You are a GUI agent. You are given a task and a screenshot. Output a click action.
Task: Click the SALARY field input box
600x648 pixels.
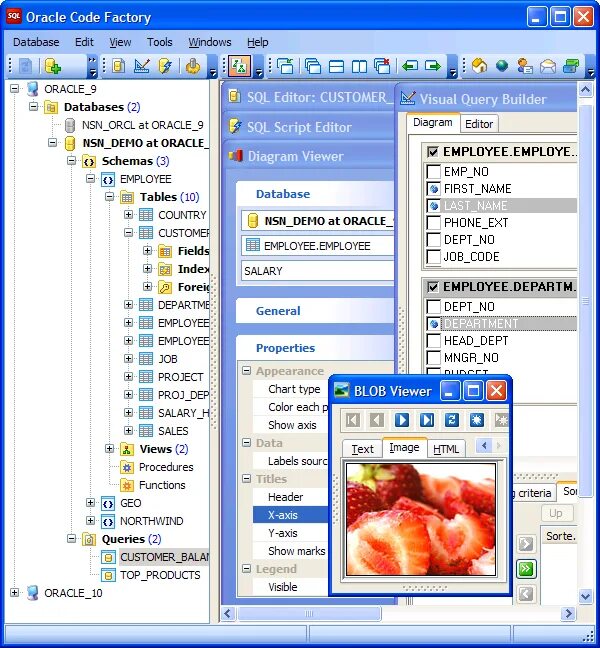[x=317, y=271]
